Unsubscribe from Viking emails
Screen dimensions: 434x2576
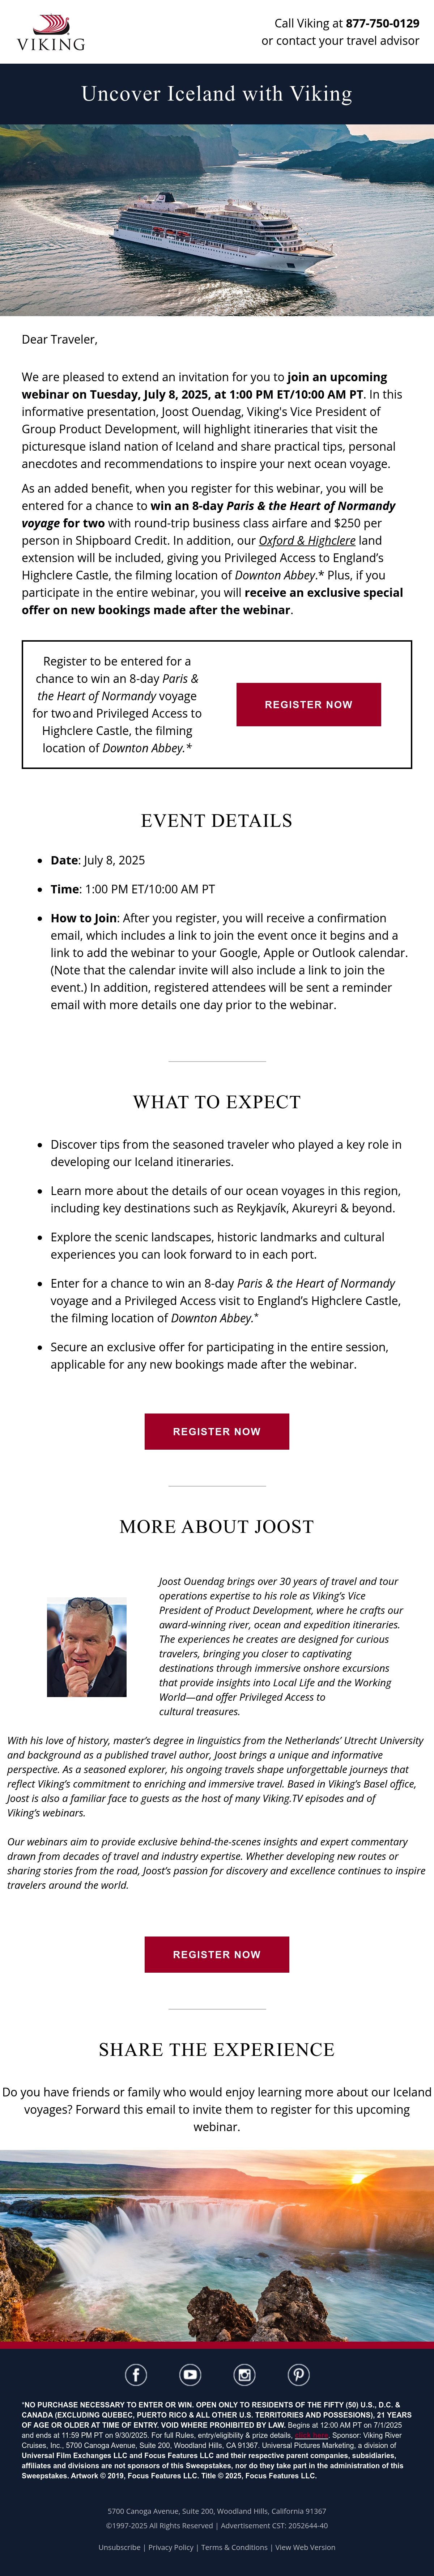(119, 2547)
